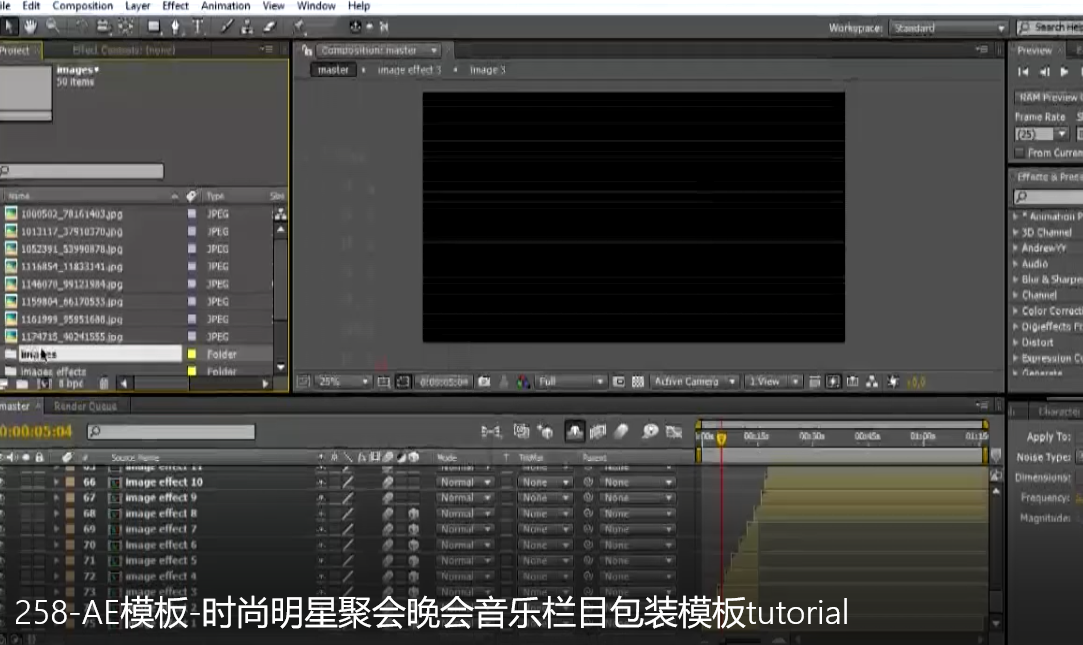Image resolution: width=1083 pixels, height=645 pixels.
Task: Open the Composition menu
Action: pyautogui.click(x=82, y=6)
